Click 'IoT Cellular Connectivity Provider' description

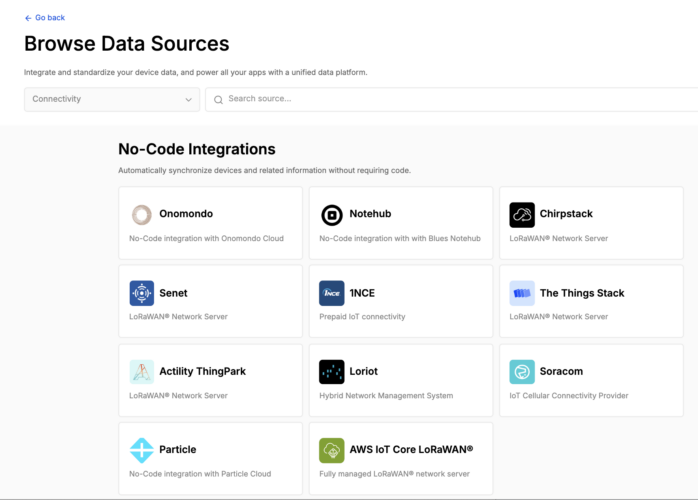tap(568, 395)
